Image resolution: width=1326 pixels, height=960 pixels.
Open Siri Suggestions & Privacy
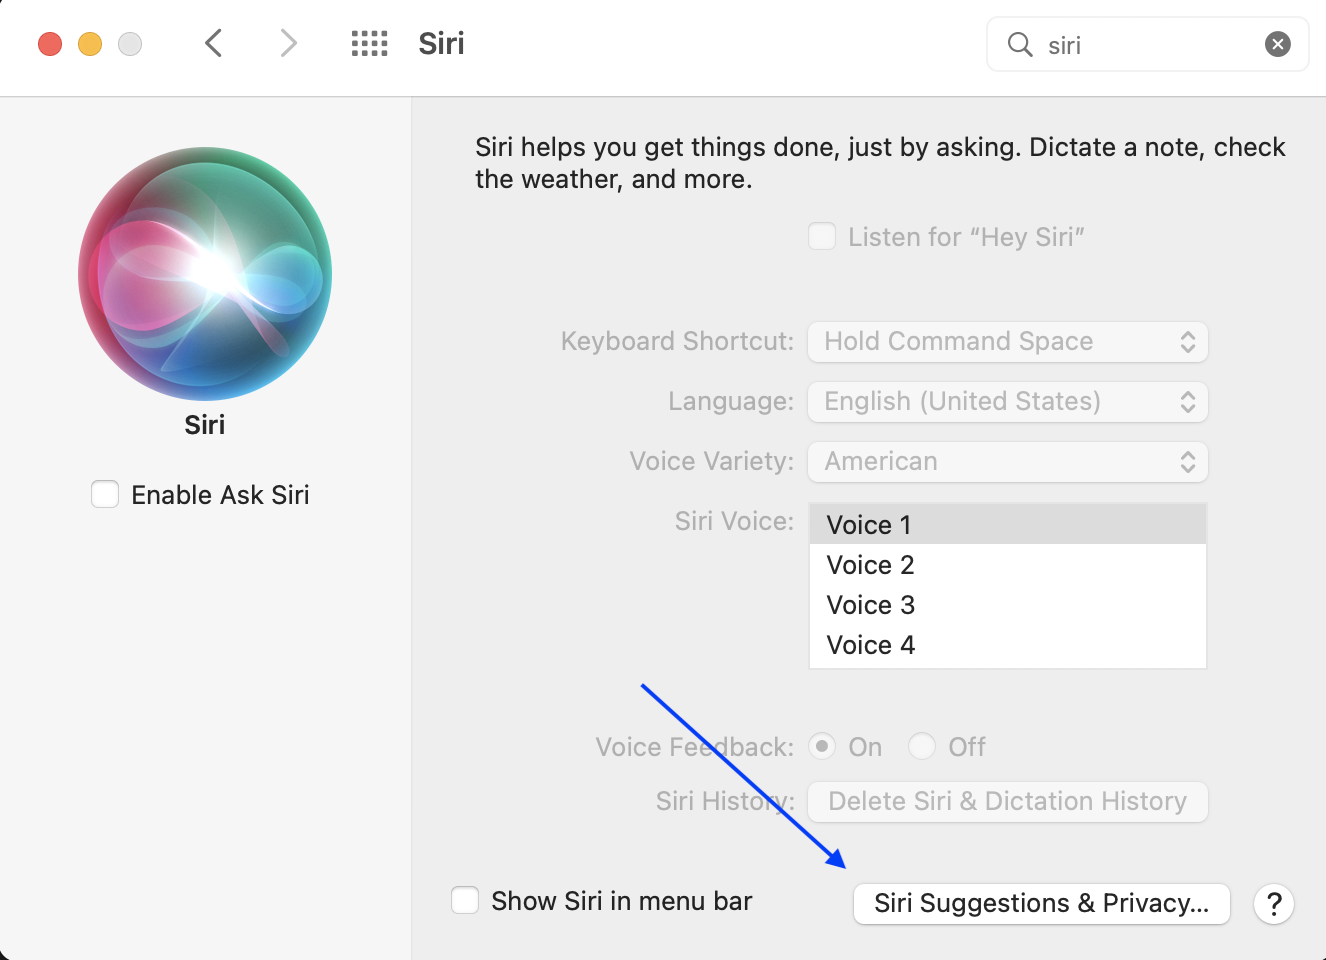point(1041,904)
